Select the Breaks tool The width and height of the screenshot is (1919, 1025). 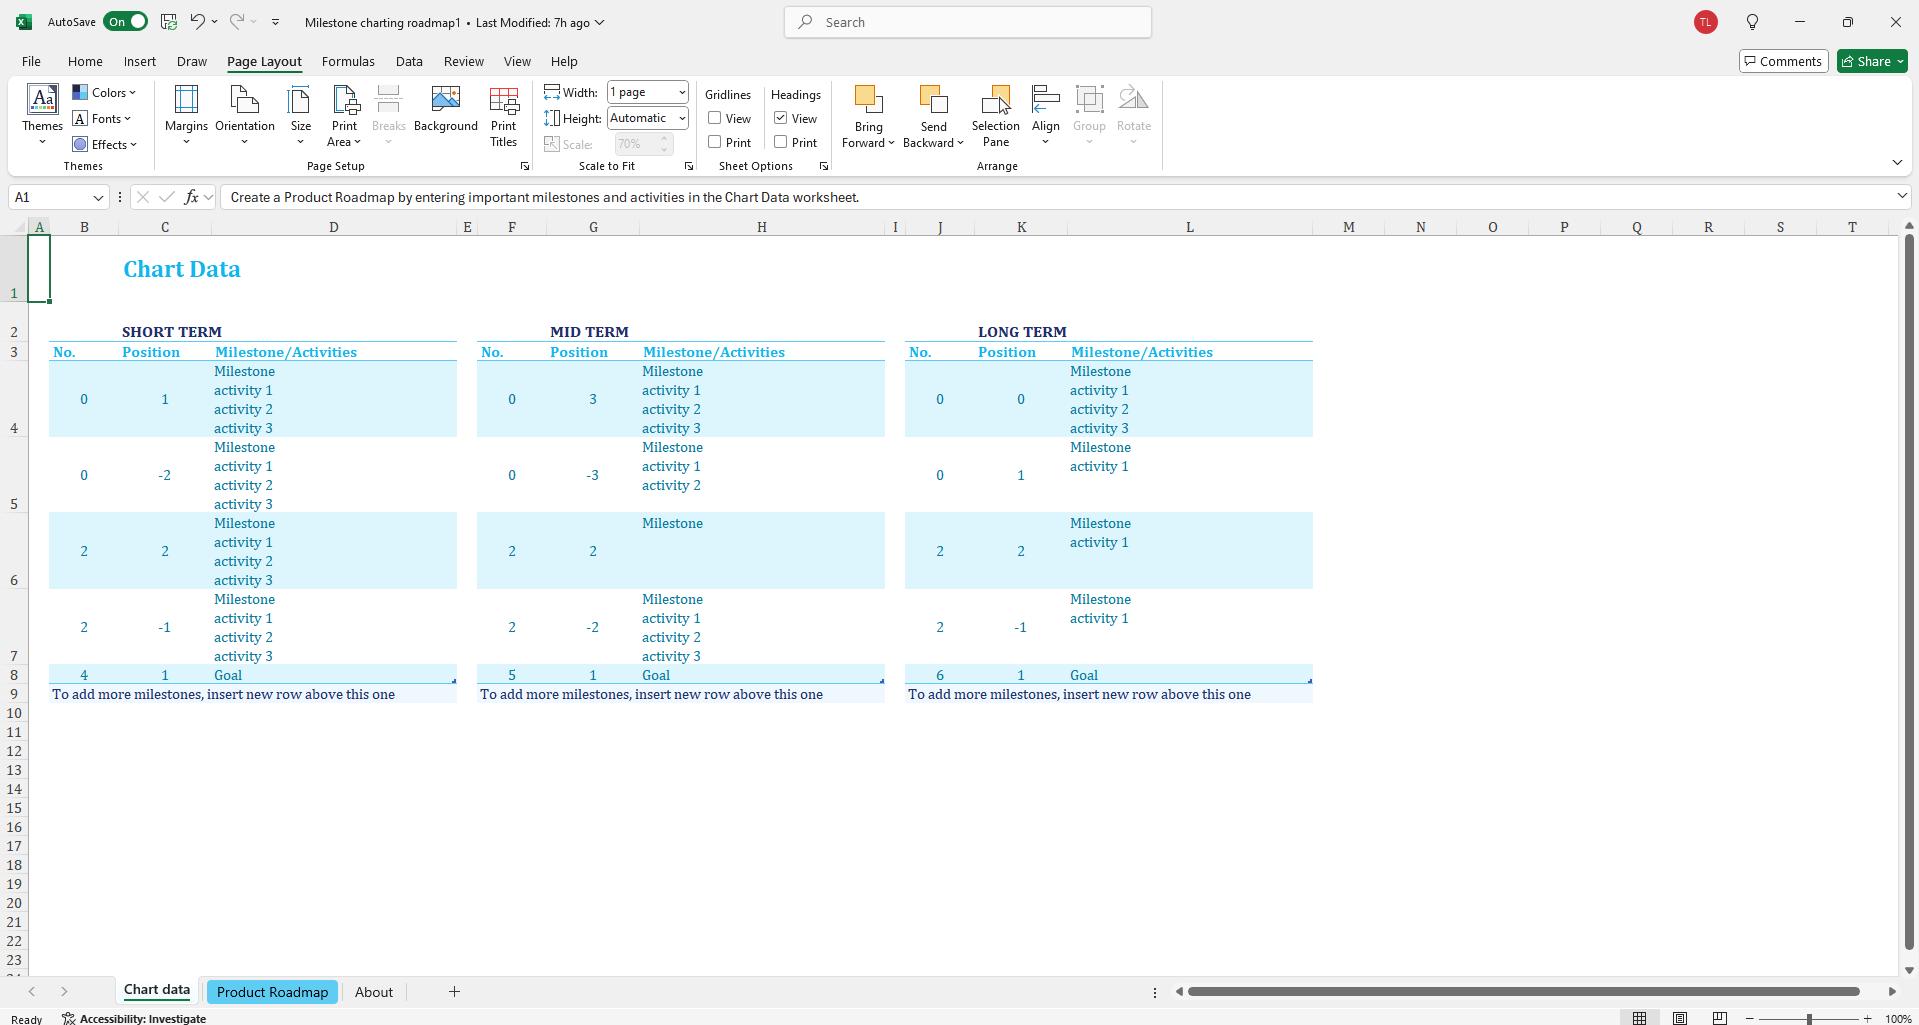coord(388,112)
